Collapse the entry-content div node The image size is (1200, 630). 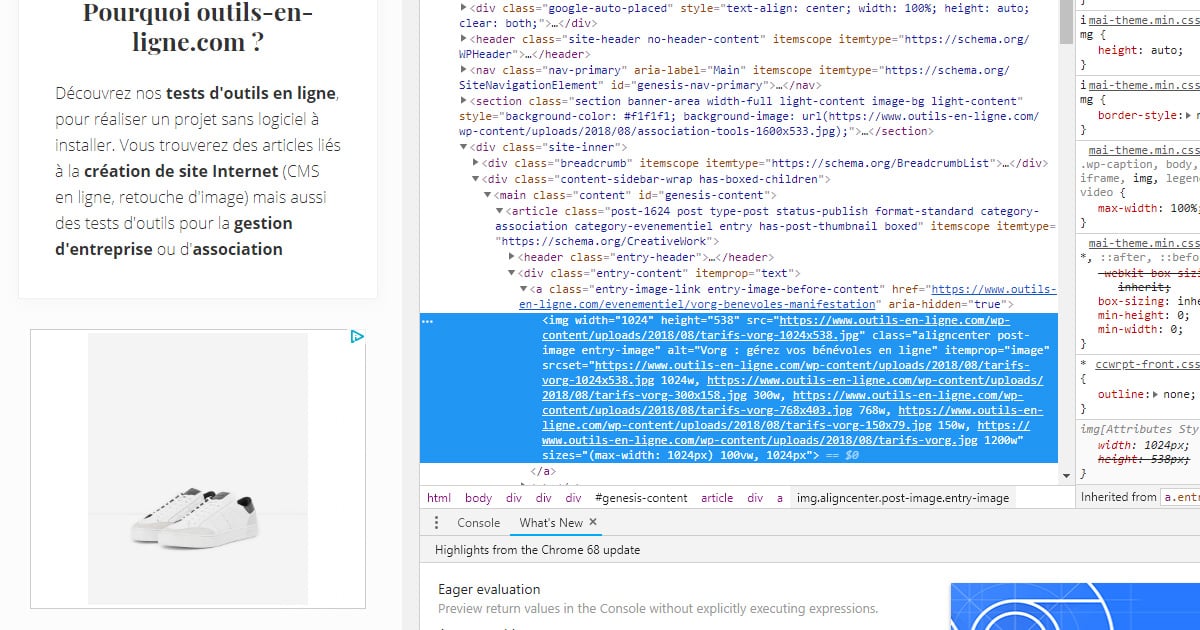click(x=511, y=273)
